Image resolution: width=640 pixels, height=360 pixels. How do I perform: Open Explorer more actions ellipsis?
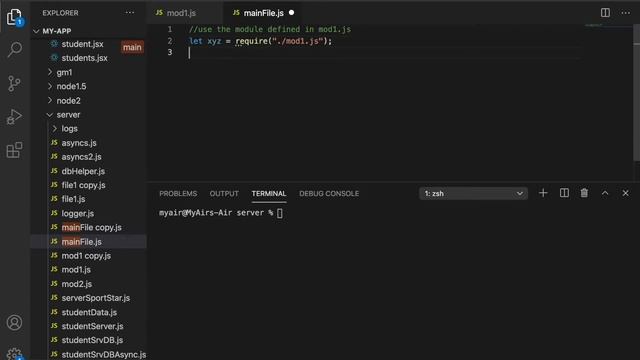(130, 13)
